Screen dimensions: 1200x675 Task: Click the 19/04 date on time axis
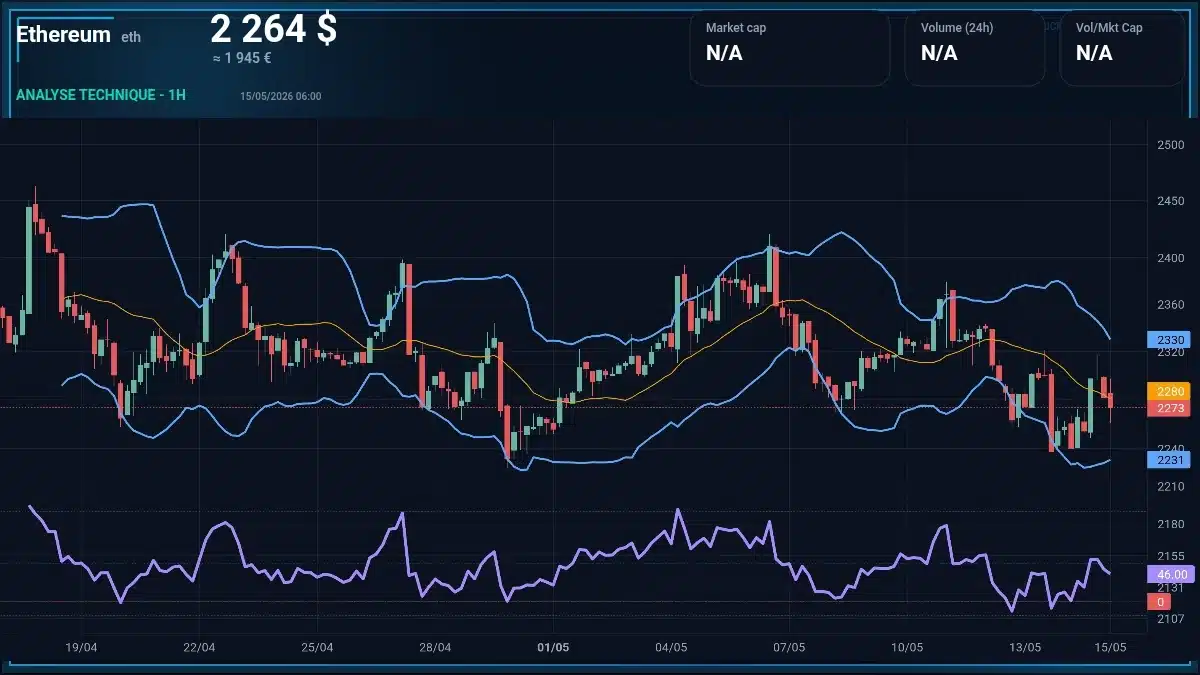click(81, 647)
